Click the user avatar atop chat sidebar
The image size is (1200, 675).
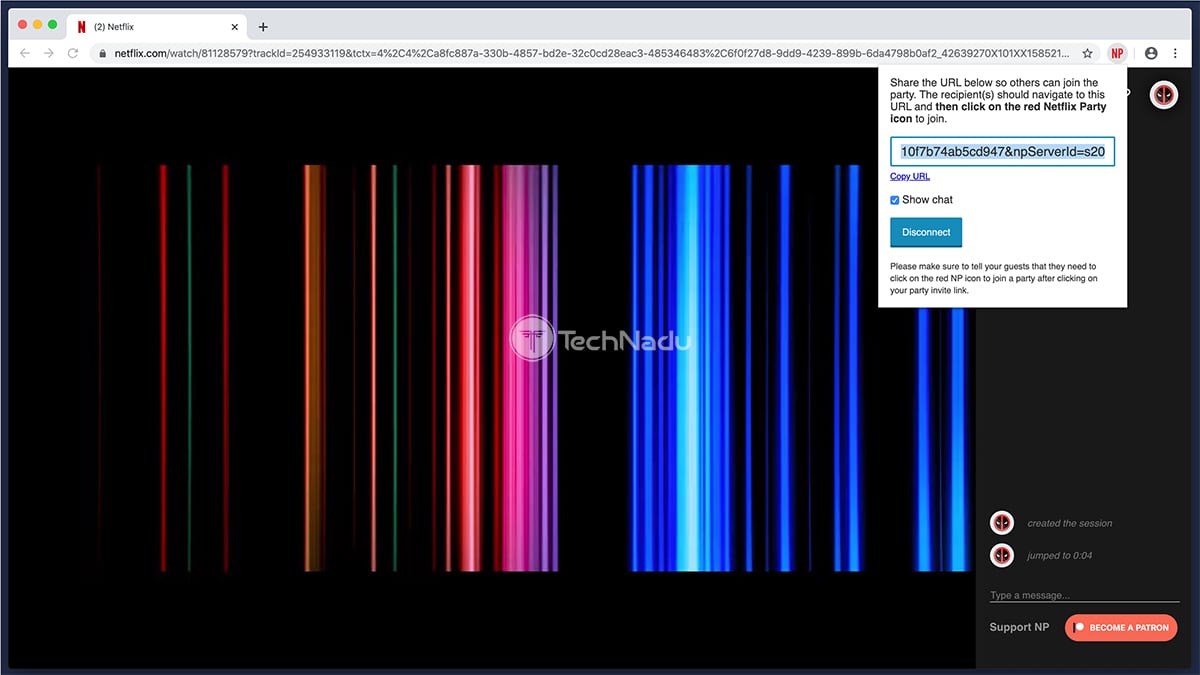[x=1164, y=95]
